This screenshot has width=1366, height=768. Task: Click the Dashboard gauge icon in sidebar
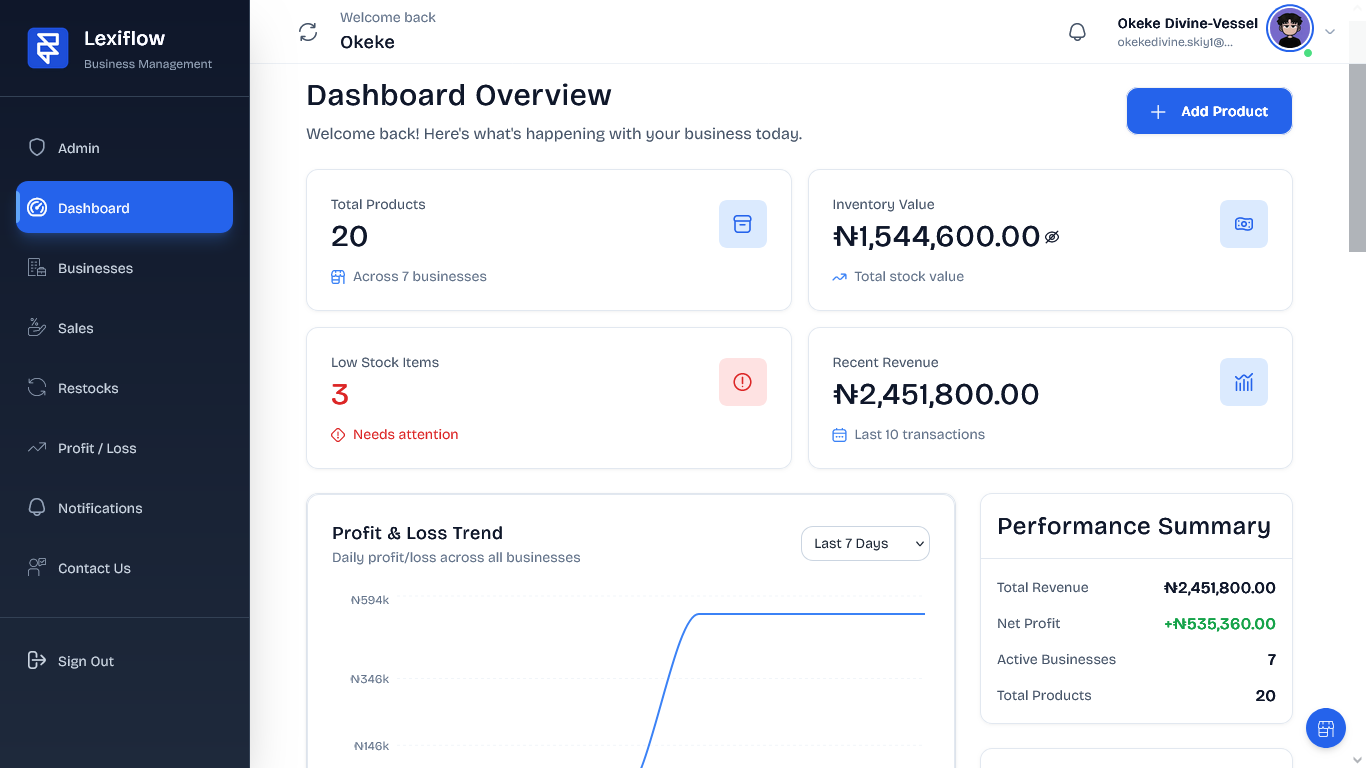37,208
